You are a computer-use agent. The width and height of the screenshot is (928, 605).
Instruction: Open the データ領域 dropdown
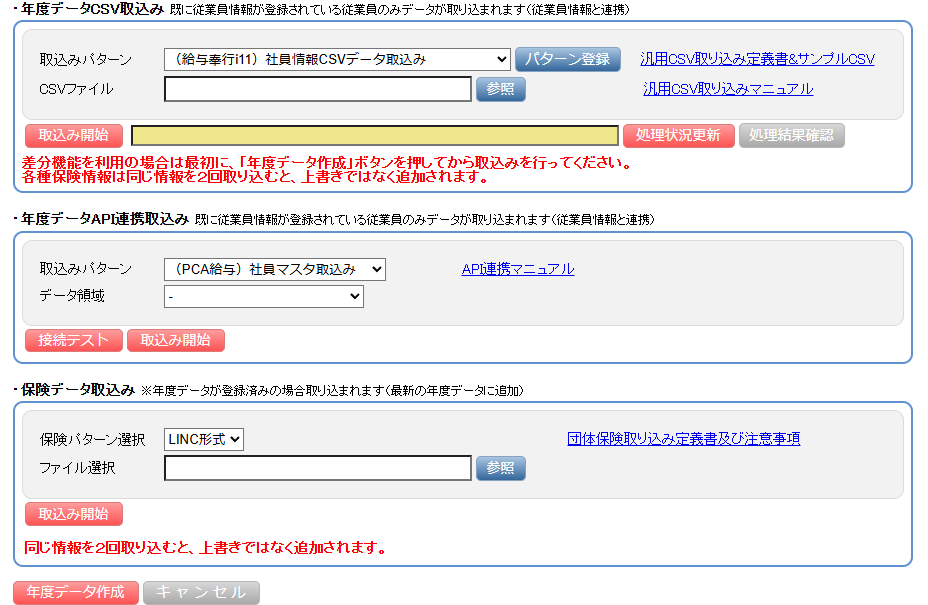click(264, 296)
